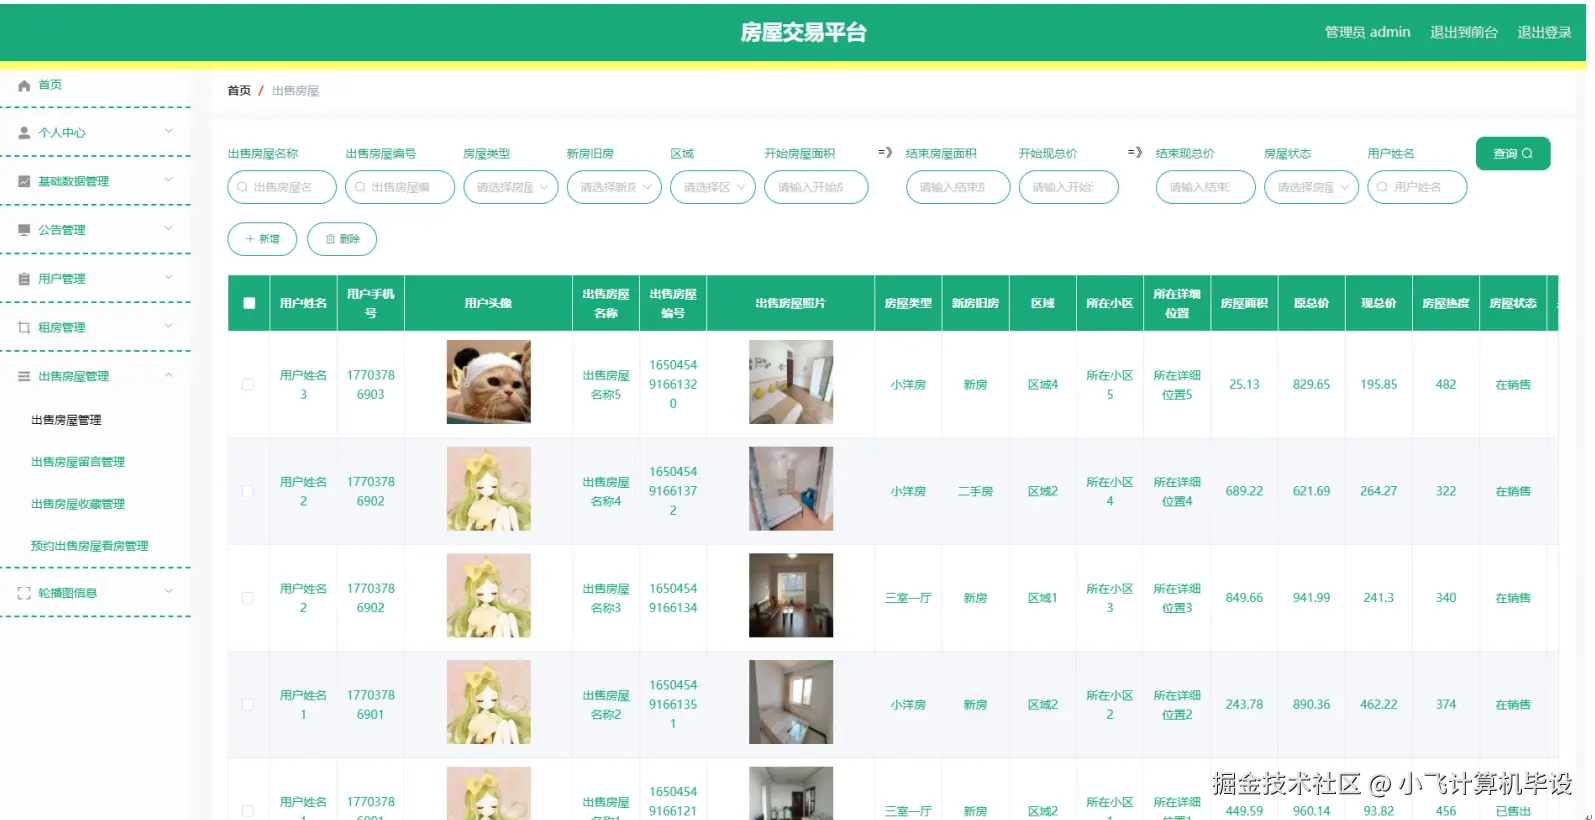
Task: Expand the 个人中心 sidebar menu
Action: pyautogui.click(x=96, y=132)
